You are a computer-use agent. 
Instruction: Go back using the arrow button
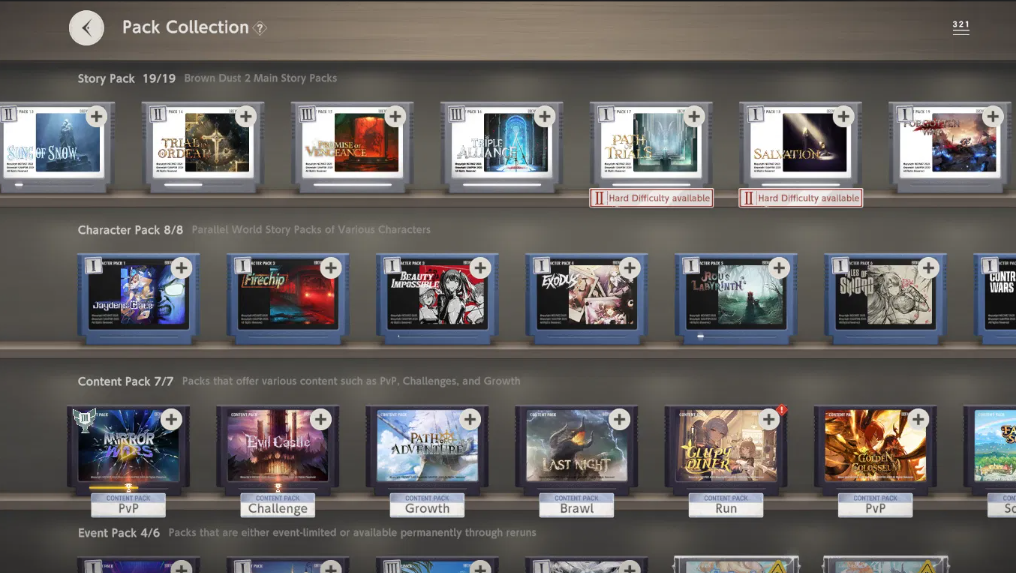pos(86,28)
